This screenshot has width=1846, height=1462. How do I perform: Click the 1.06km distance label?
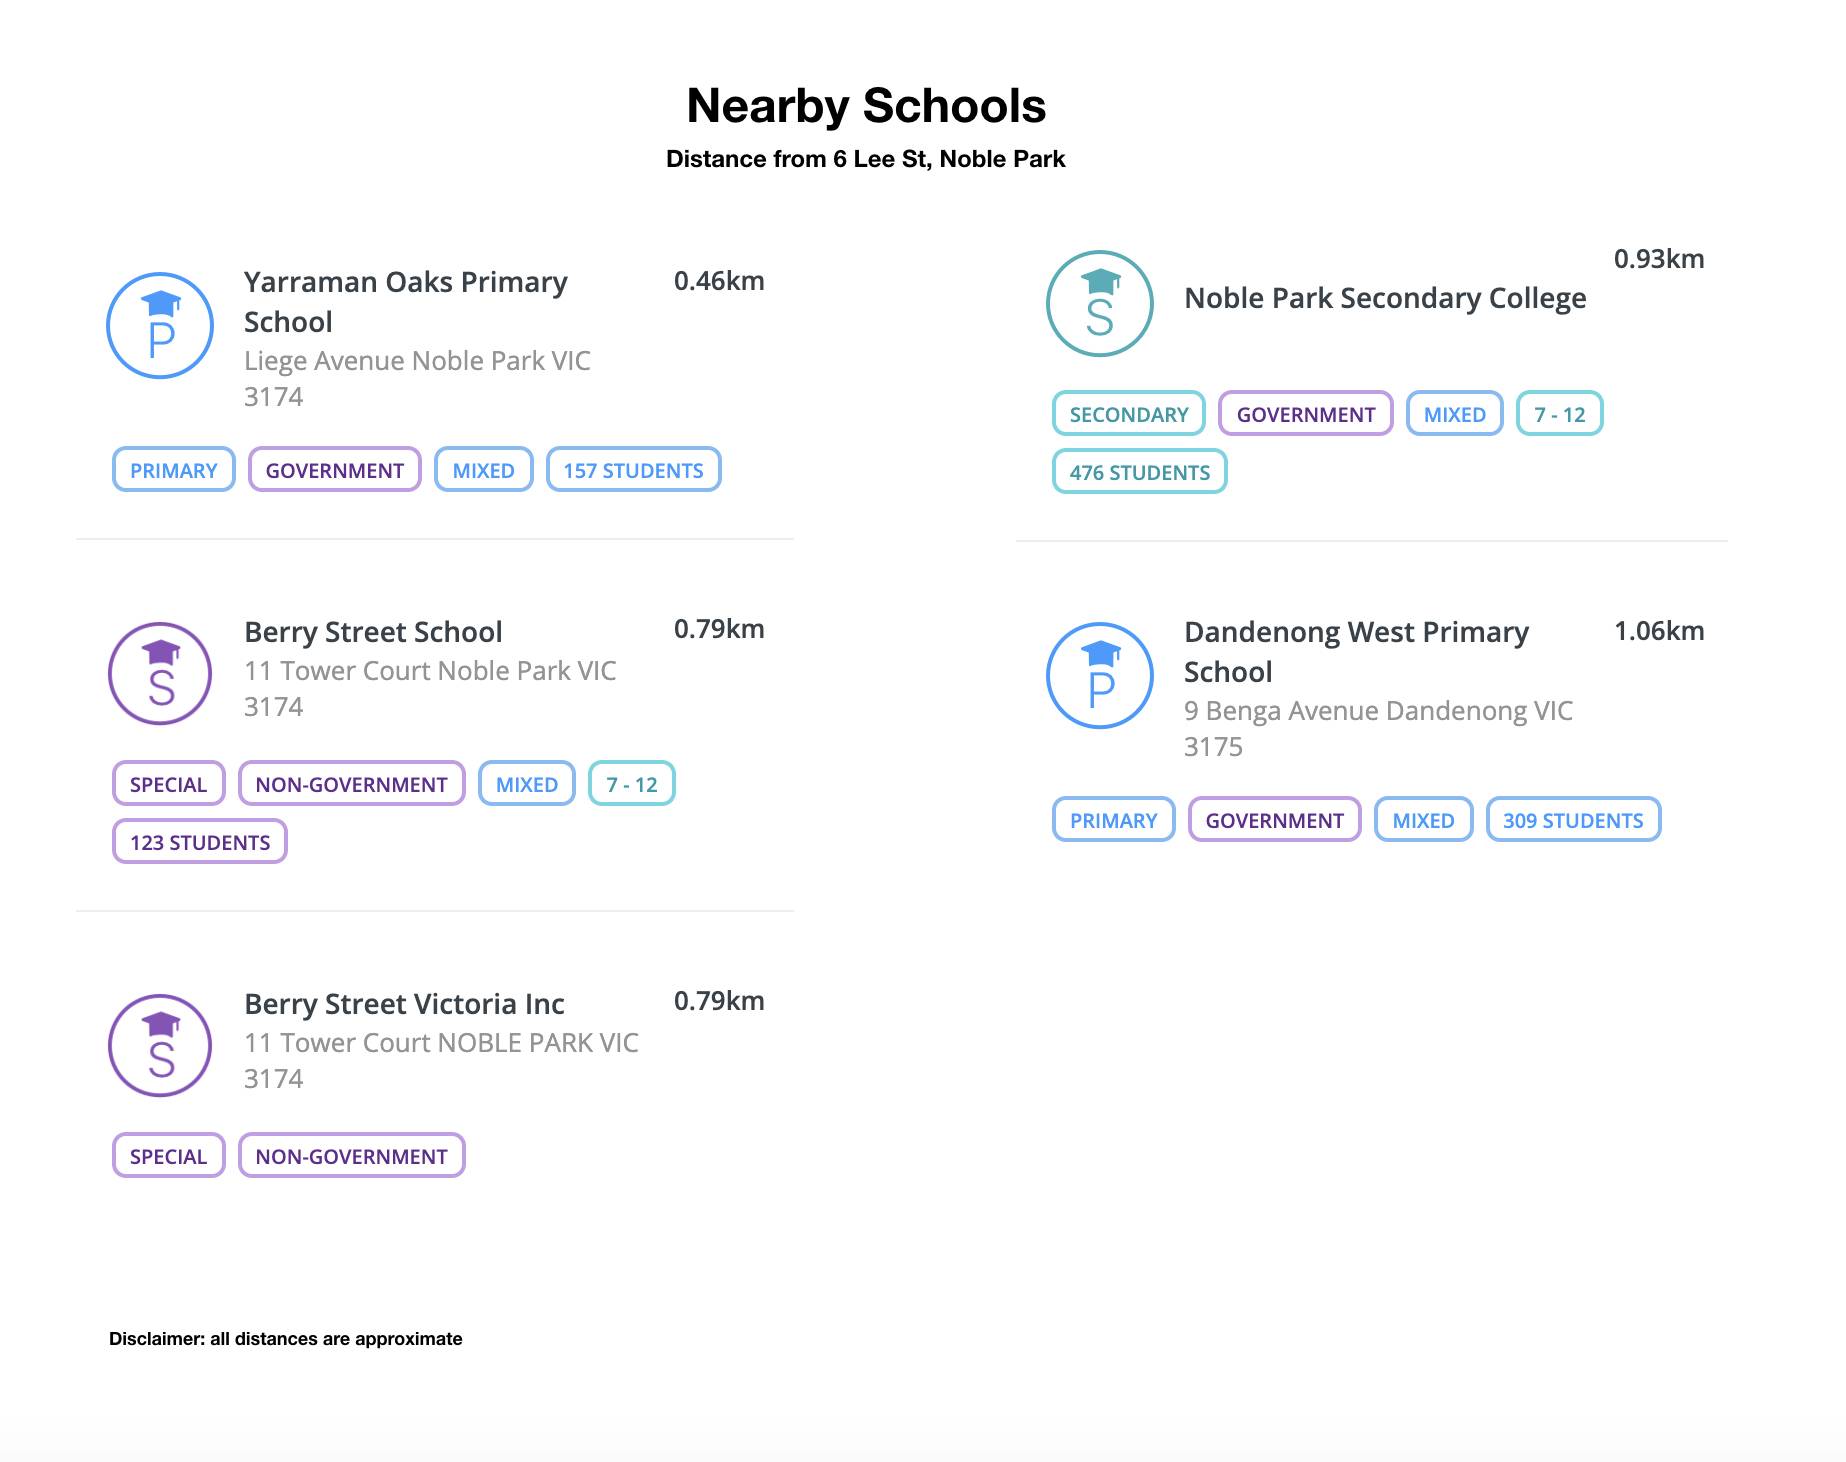click(x=1658, y=631)
